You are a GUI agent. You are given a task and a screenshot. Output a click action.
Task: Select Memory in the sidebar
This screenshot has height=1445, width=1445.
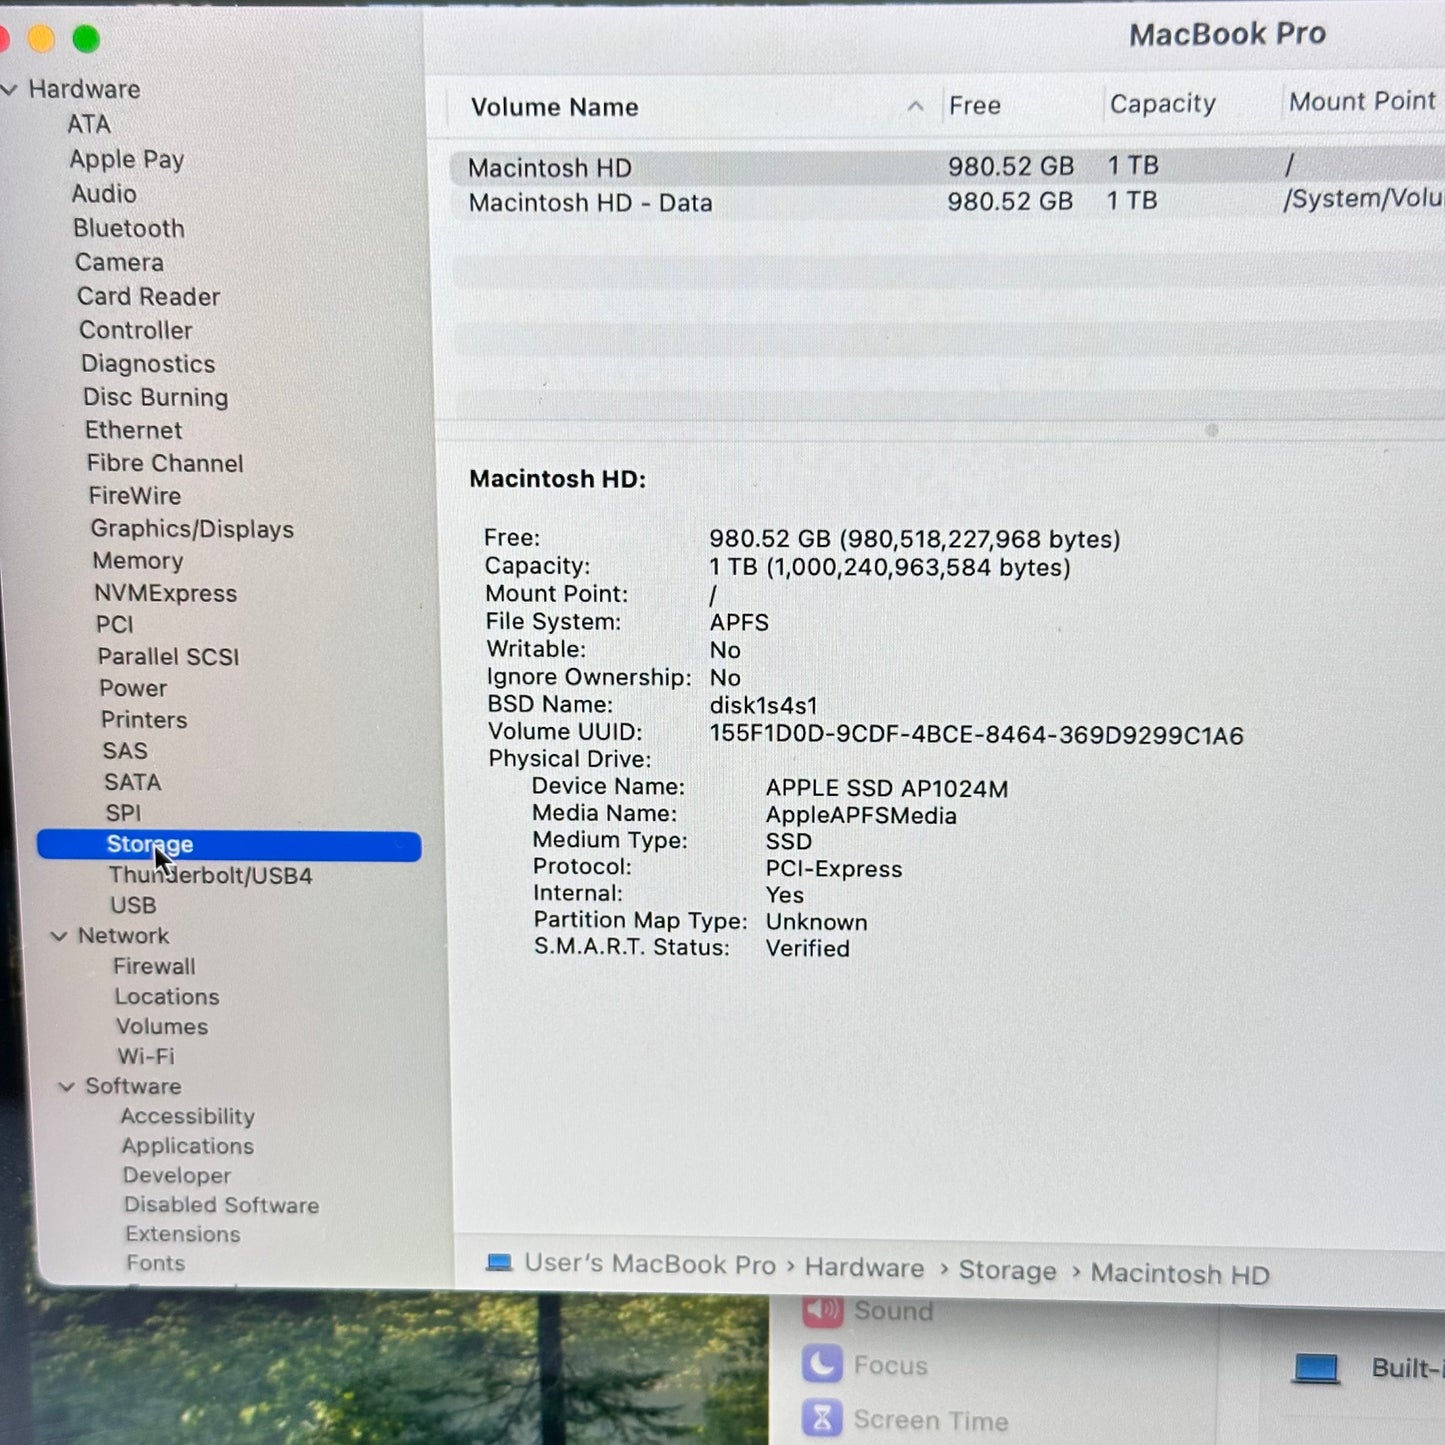138,561
